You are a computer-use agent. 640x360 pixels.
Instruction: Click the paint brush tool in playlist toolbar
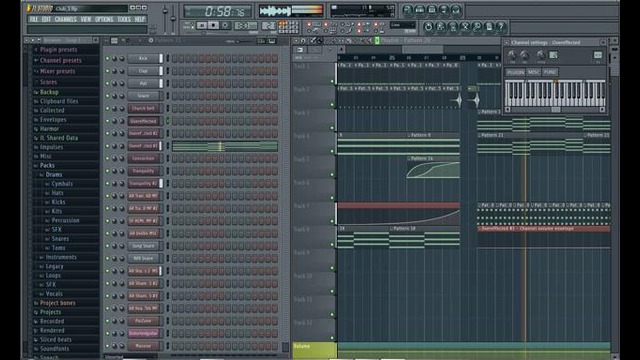tap(320, 40)
